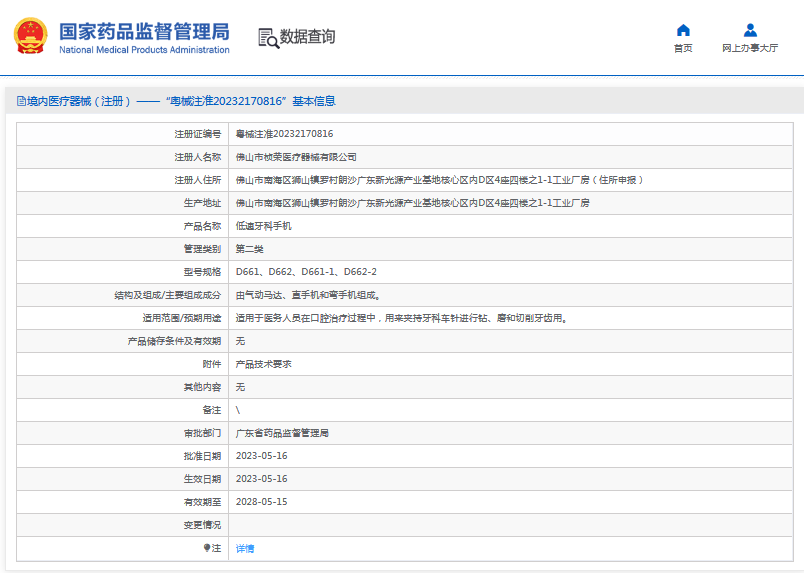Screen dimensions: 804x573
Task: Click the 结构及组成/主要组成成分 label
Action: tap(168, 295)
